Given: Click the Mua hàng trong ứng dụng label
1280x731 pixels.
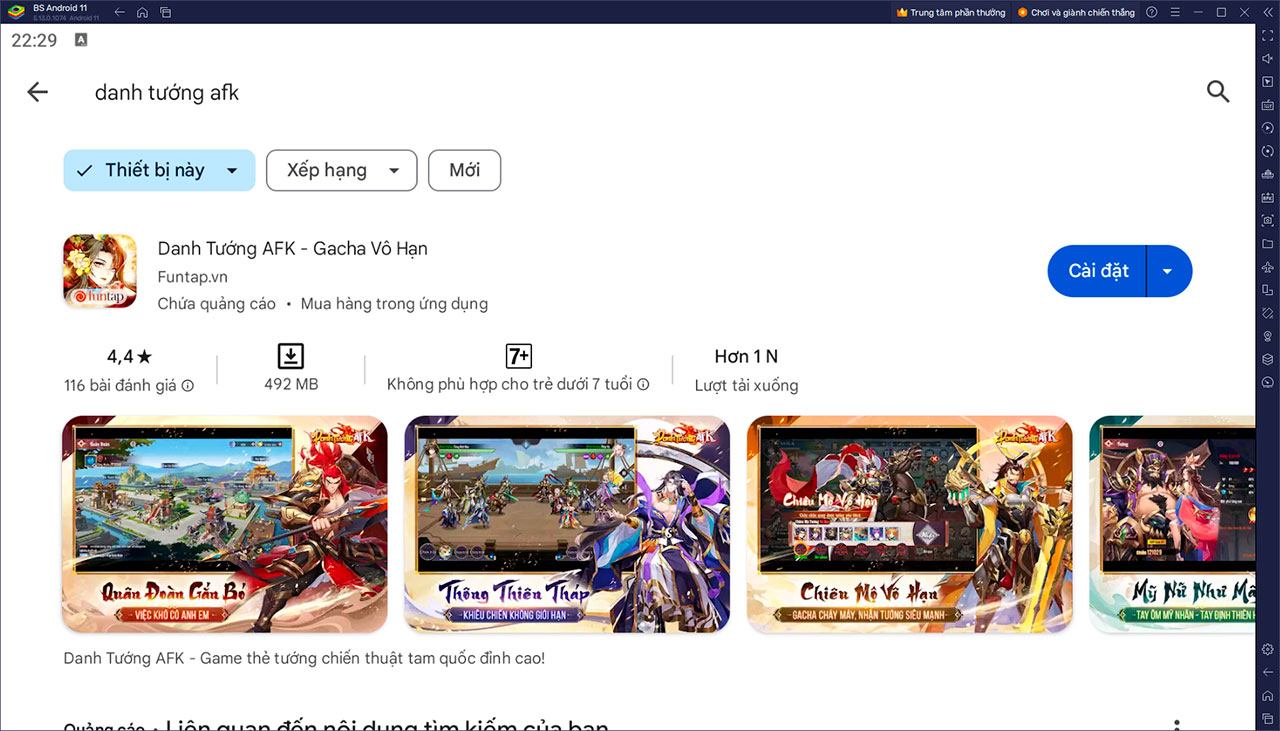Looking at the screenshot, I should point(394,303).
